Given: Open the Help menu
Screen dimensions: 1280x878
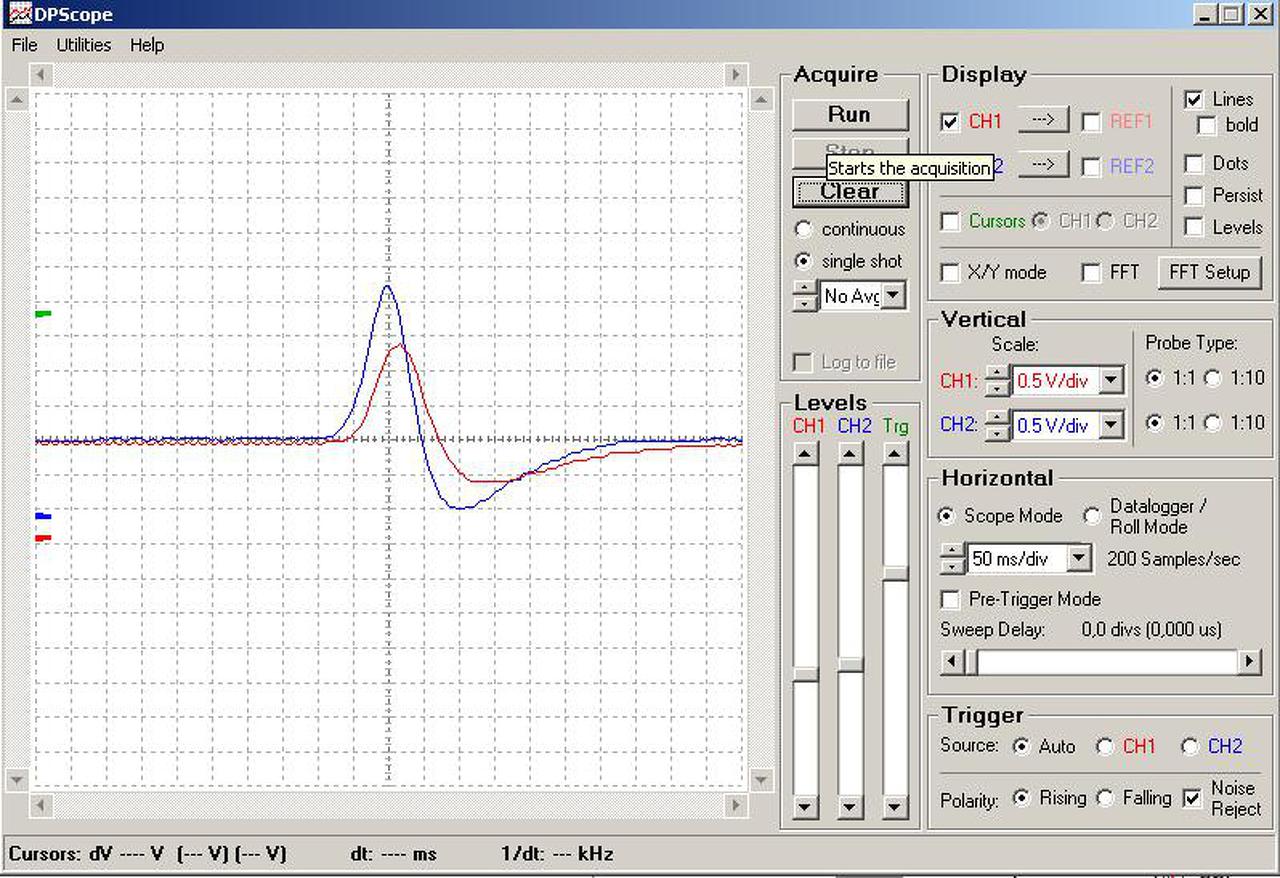Looking at the screenshot, I should tap(147, 45).
